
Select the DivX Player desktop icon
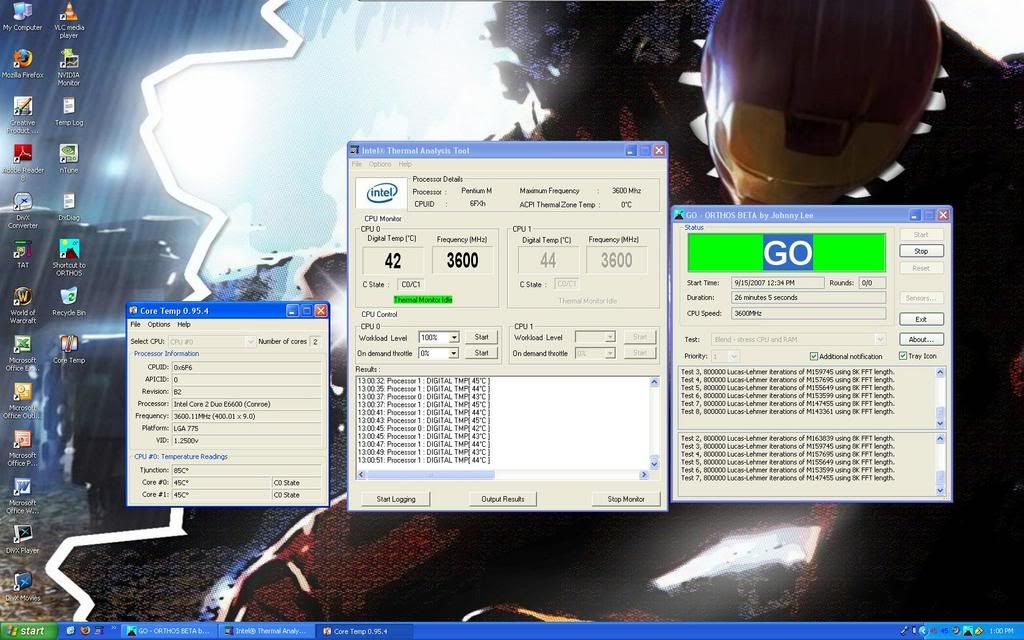[23, 539]
